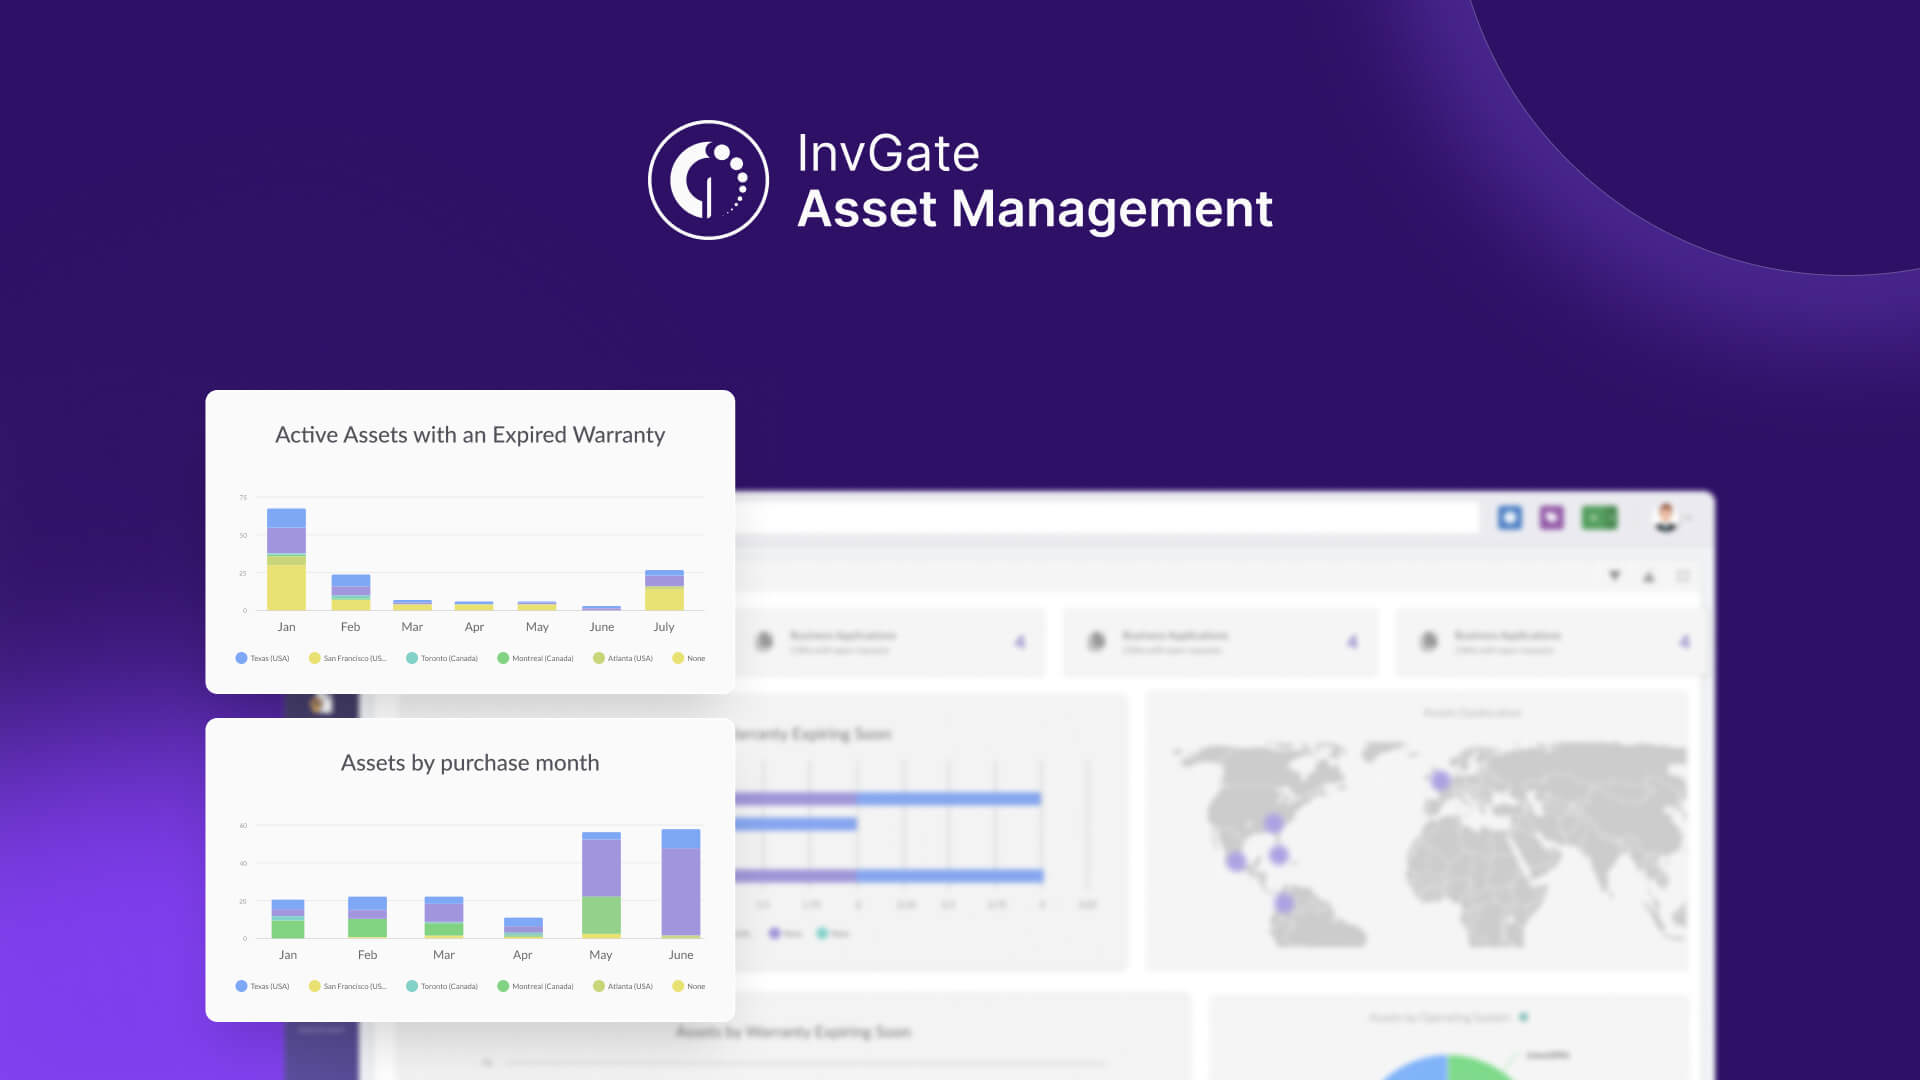The image size is (1920, 1080).
Task: Select the May bar in purchase month chart
Action: pos(601,885)
